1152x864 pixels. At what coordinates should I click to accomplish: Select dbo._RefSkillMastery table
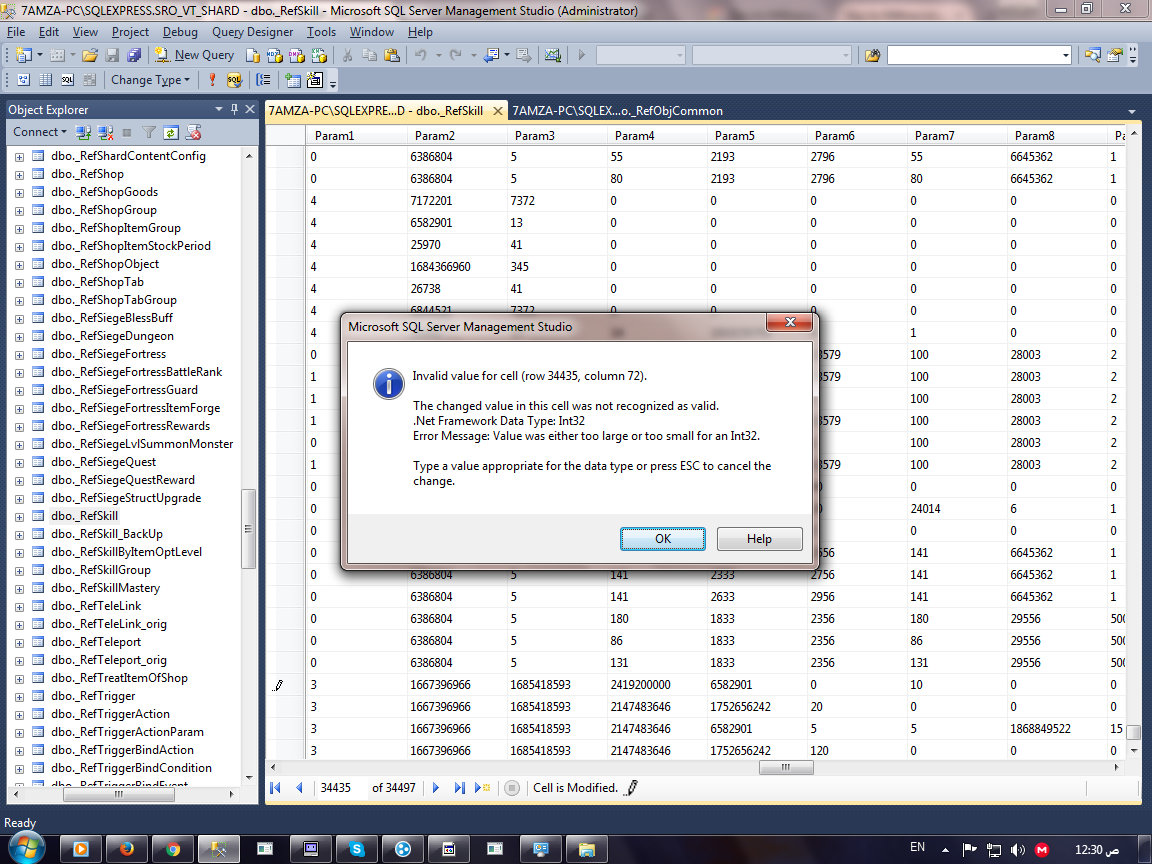(x=105, y=588)
